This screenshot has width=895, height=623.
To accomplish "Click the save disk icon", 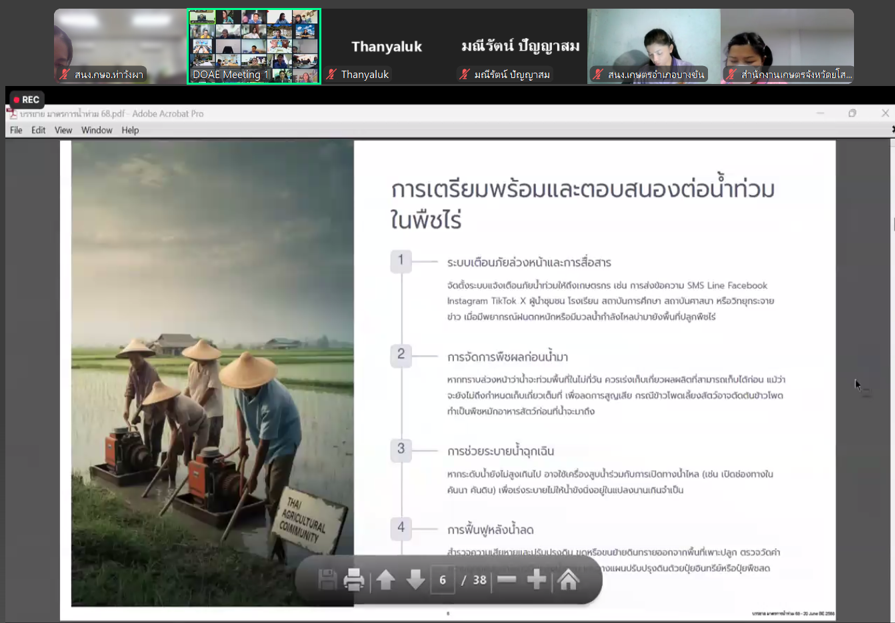I will click(x=327, y=580).
